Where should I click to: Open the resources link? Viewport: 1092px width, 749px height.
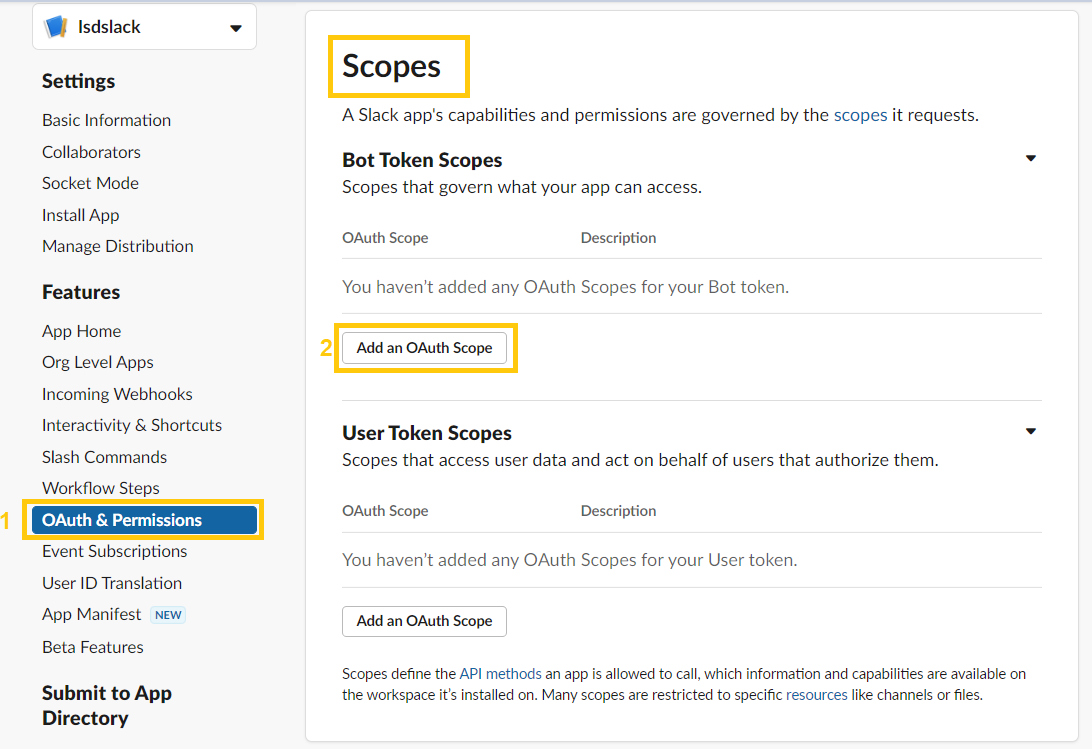[x=816, y=694]
